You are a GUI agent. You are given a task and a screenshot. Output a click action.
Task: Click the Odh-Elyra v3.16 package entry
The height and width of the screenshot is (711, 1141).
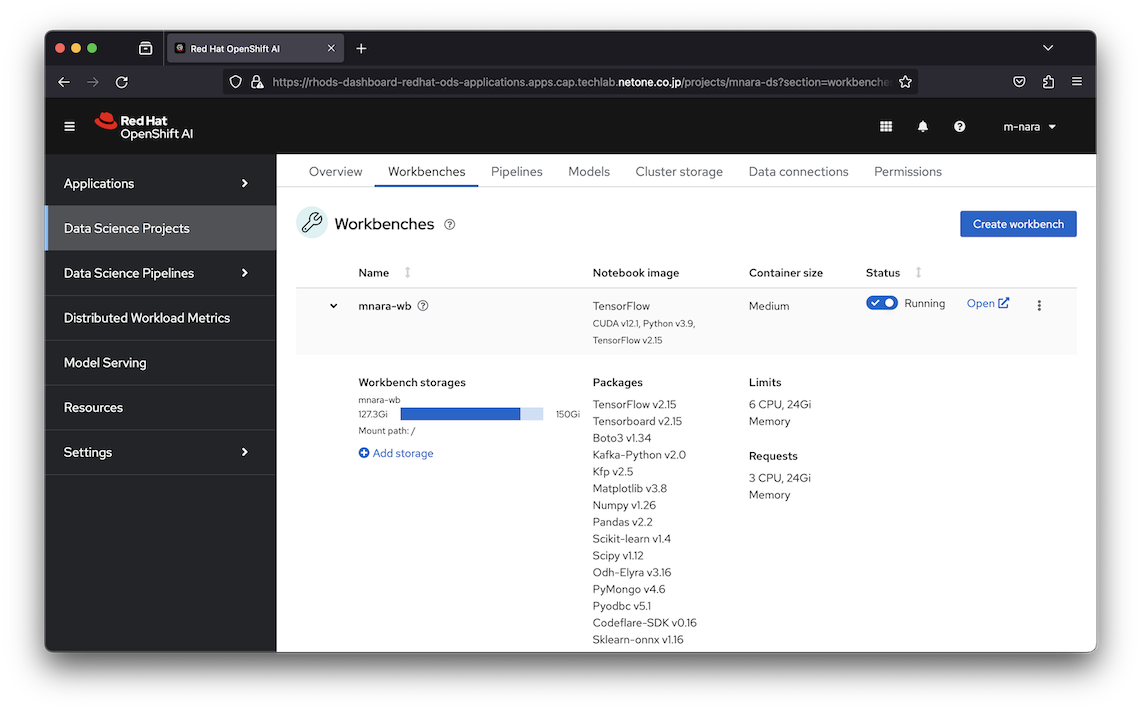(632, 573)
